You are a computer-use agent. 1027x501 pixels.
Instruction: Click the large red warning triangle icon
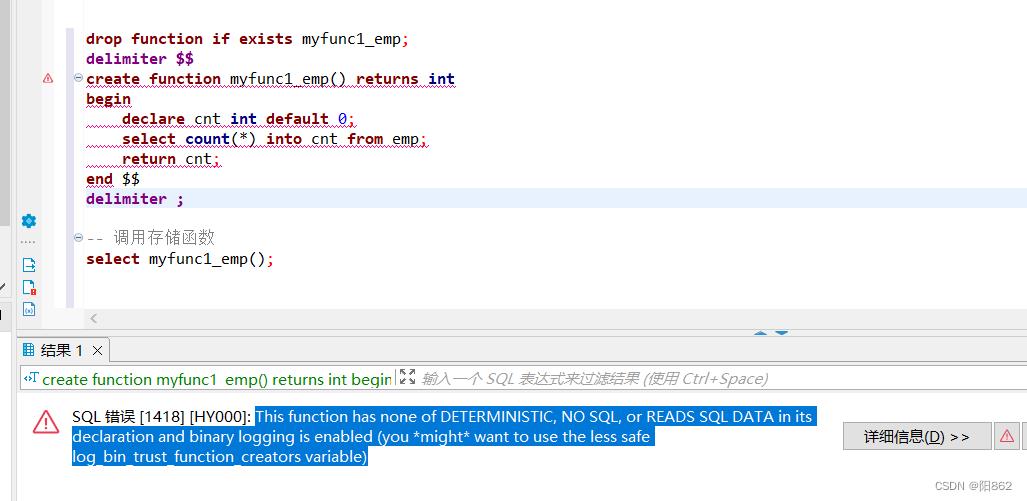point(46,422)
